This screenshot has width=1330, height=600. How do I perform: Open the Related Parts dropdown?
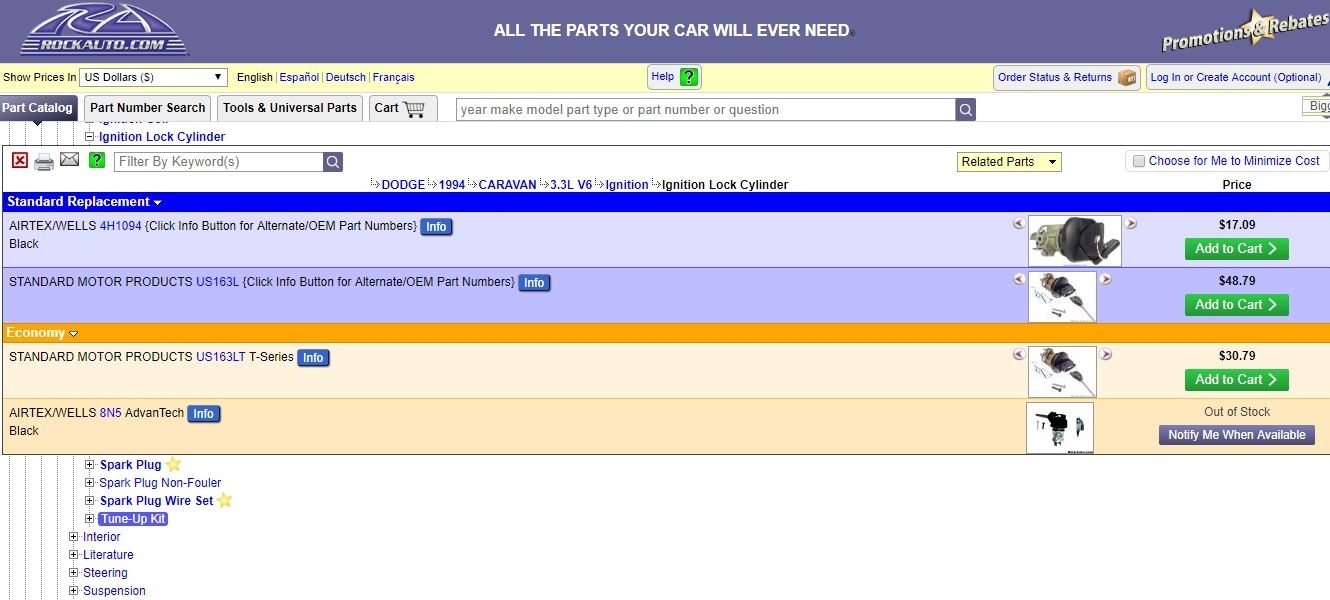[1009, 162]
